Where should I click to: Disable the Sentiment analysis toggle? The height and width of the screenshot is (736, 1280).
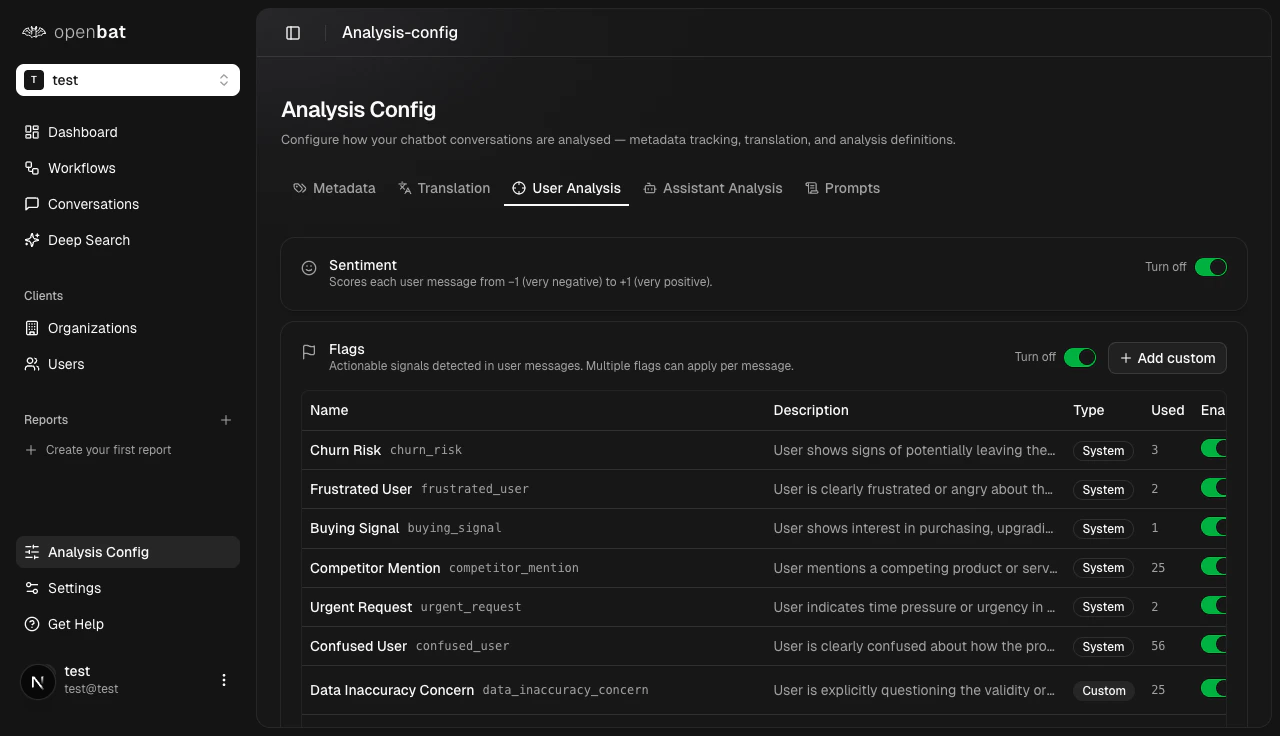coord(1211,267)
